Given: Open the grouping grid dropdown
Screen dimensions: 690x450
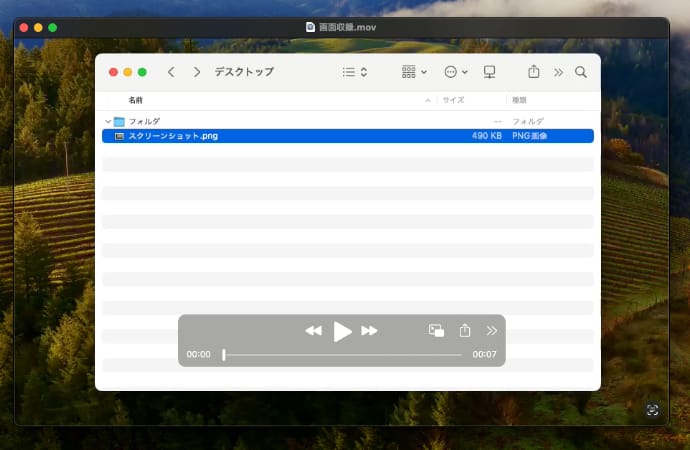Looking at the screenshot, I should (413, 72).
